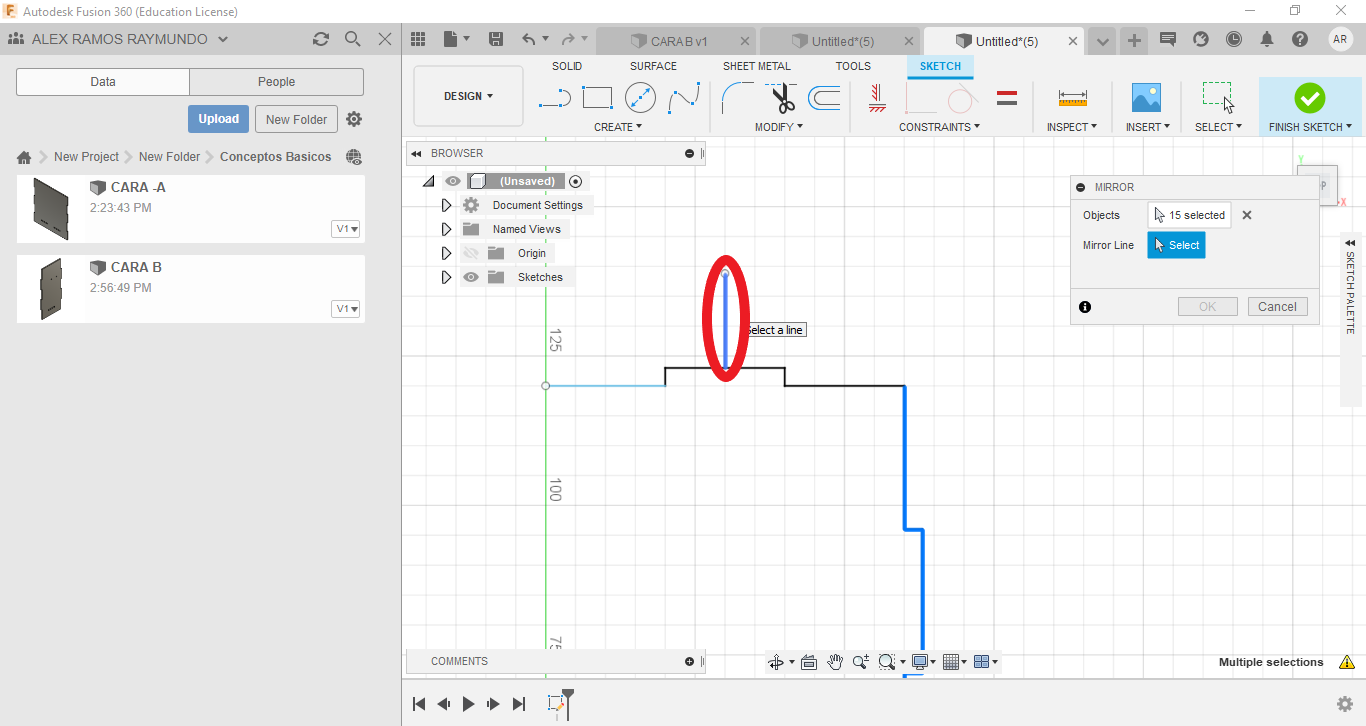Switch to the SOLID tab
Screen dimensions: 1366x726
click(x=567, y=66)
